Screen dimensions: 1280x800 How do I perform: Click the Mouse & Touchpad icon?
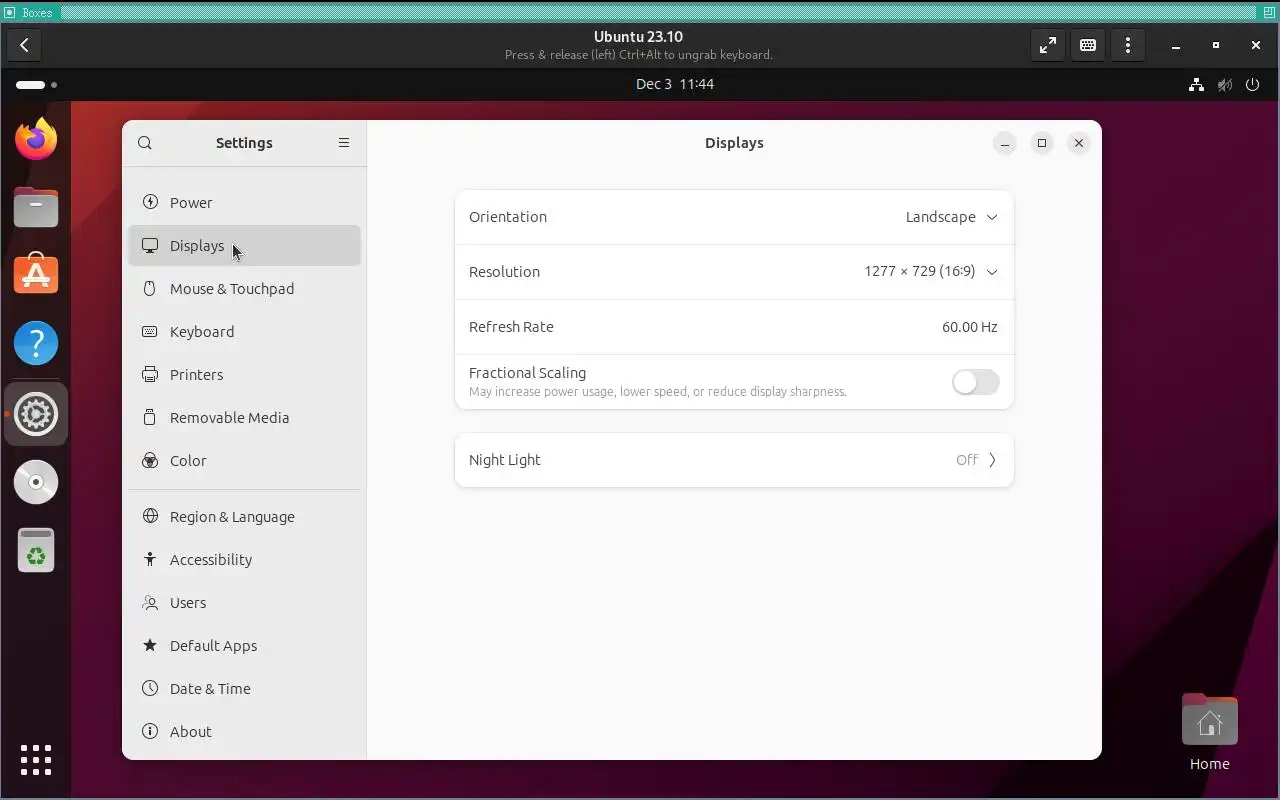click(x=150, y=288)
